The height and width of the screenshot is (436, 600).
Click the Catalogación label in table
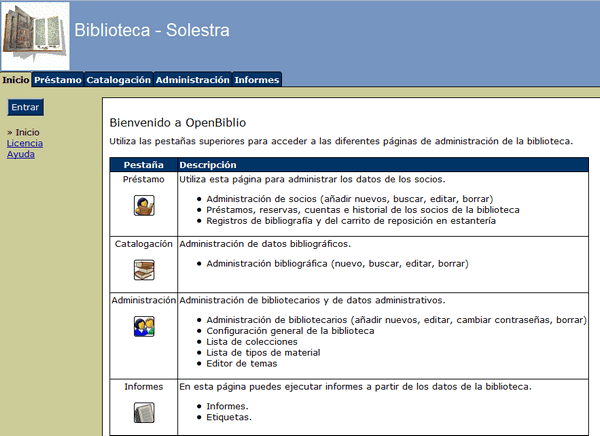click(143, 244)
